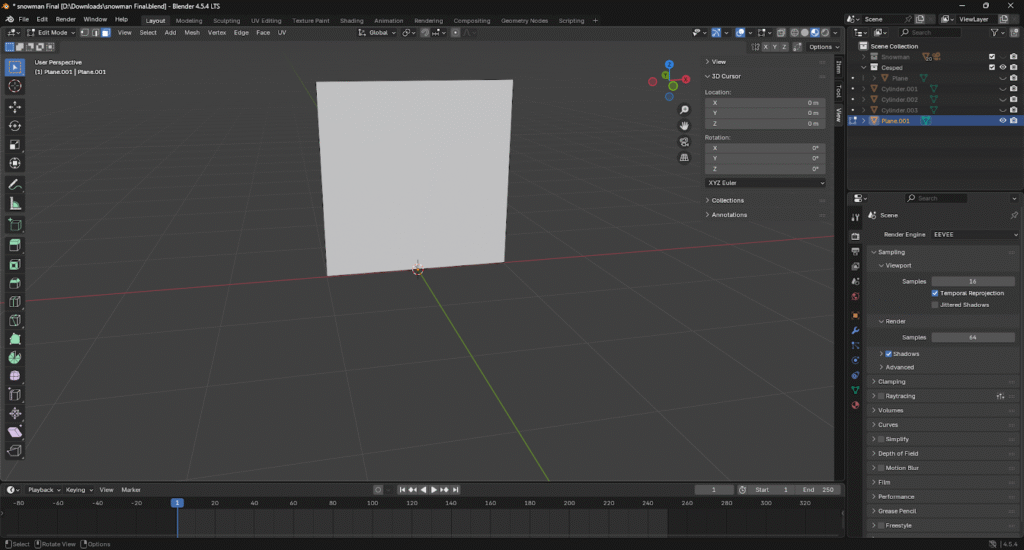This screenshot has height=550, width=1024.
Task: Switch to face select mode
Action: click(105, 33)
